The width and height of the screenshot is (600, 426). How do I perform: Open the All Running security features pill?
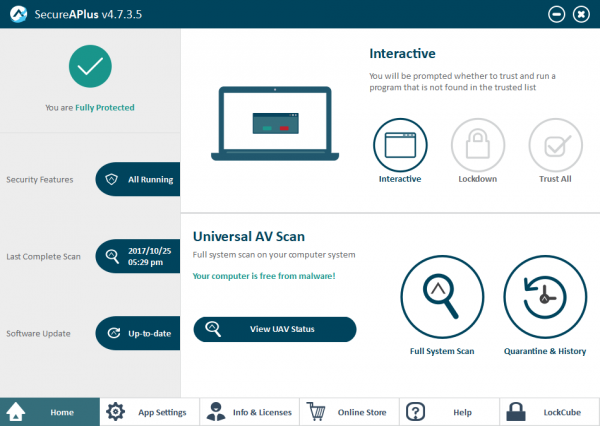click(x=138, y=179)
